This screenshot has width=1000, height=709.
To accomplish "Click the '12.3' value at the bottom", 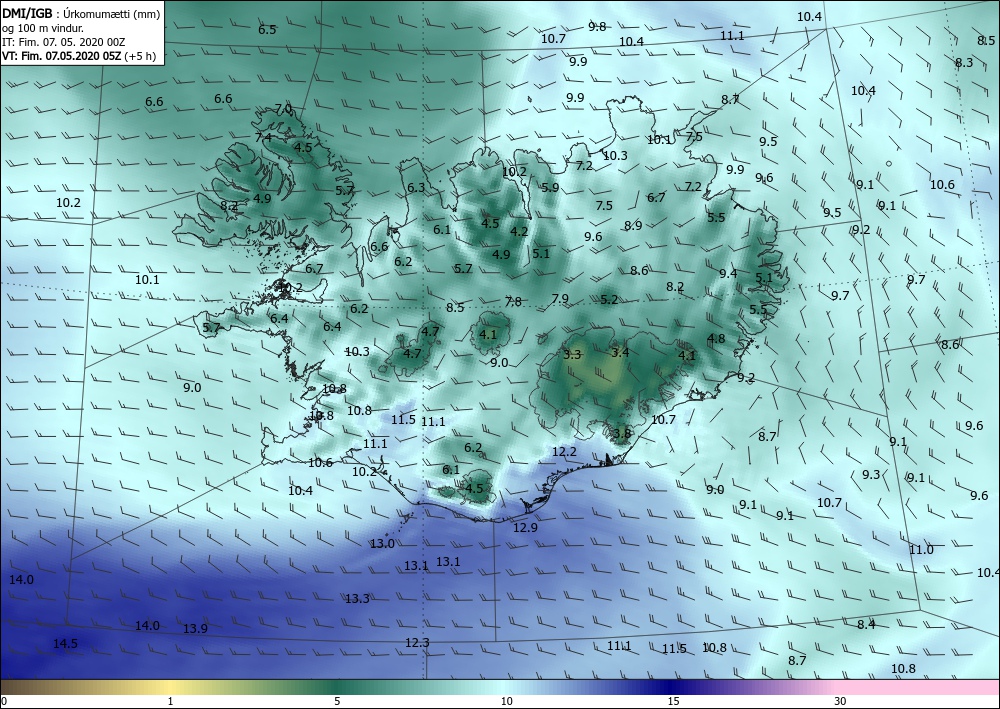I will (x=417, y=642).
